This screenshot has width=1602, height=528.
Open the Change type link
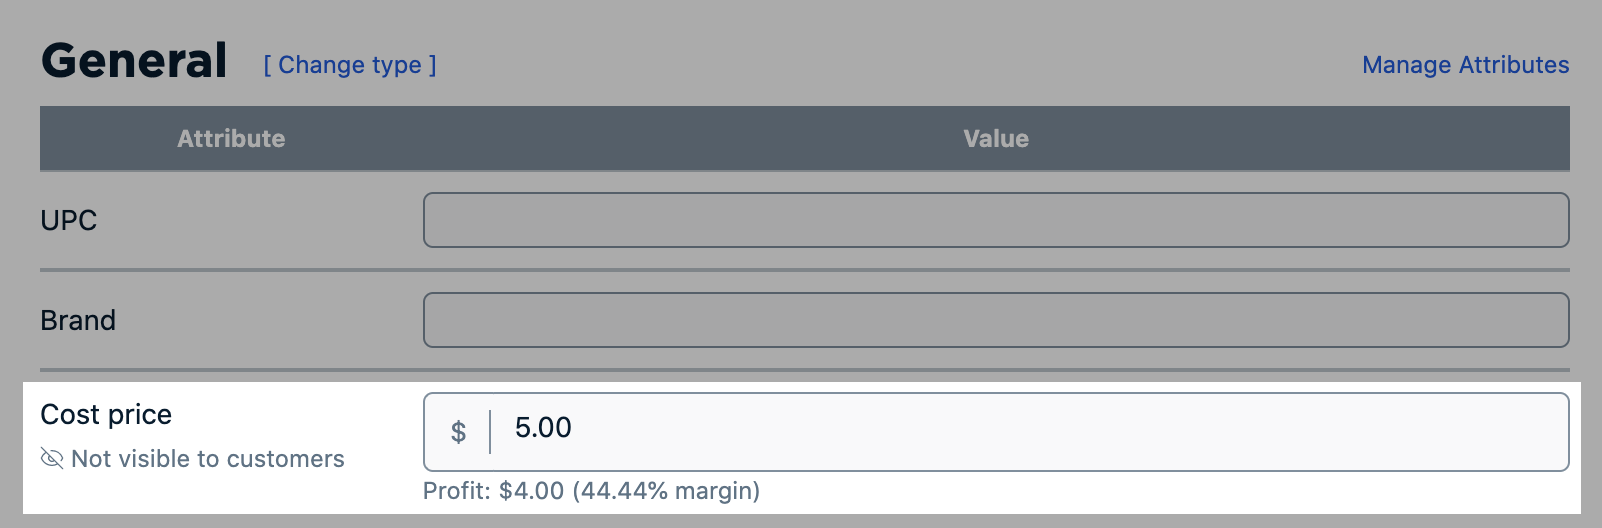pyautogui.click(x=350, y=65)
